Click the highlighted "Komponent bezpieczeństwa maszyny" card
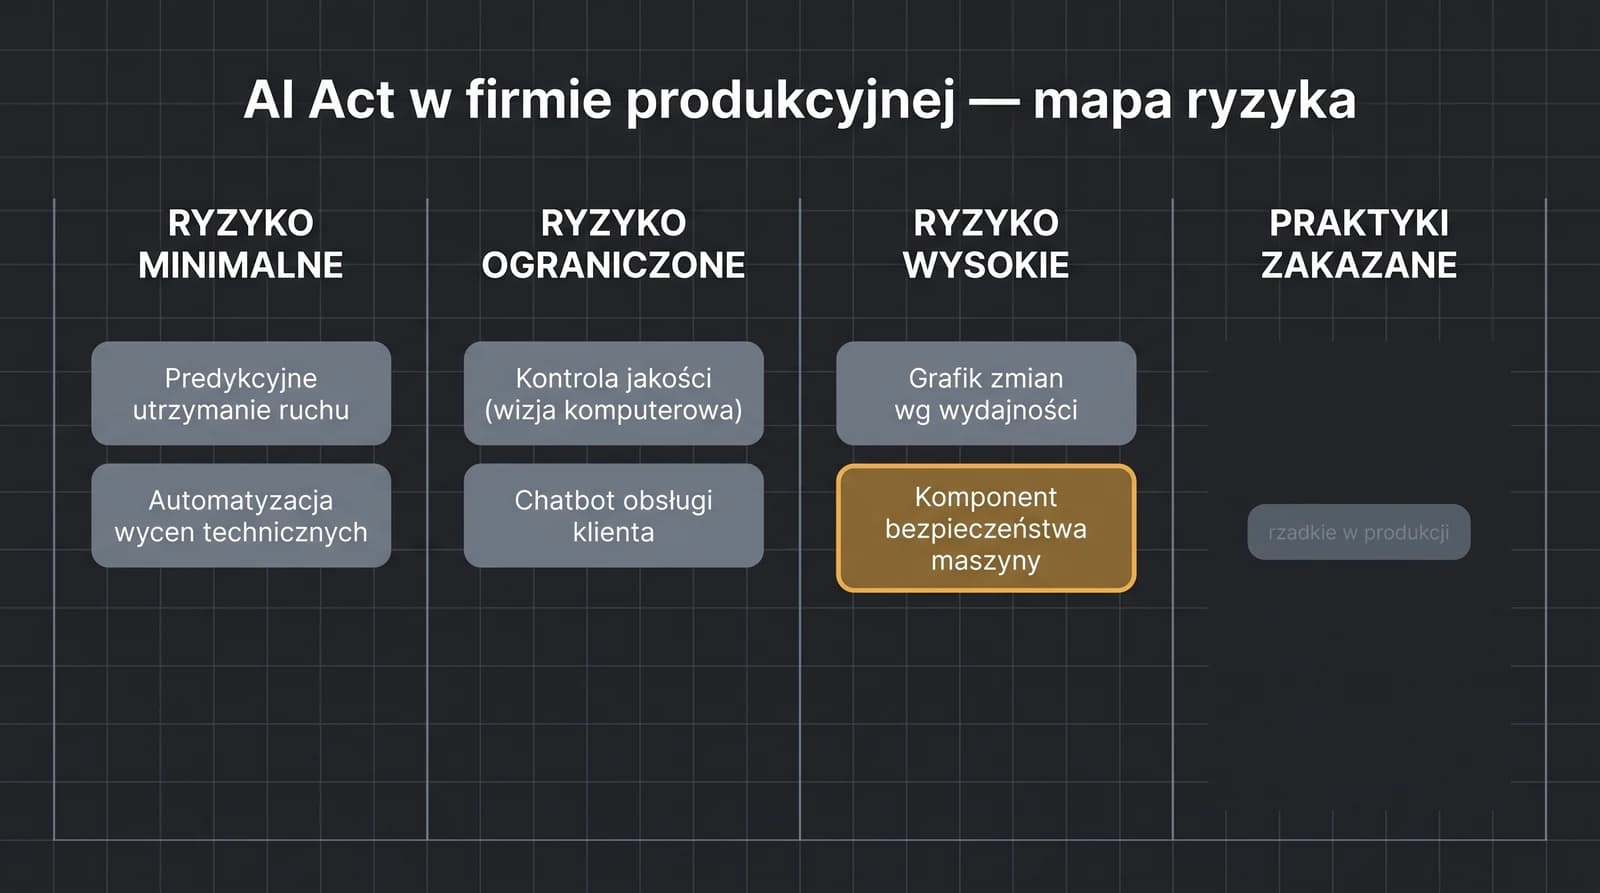Screen dimensions: 1600x893 tap(986, 528)
